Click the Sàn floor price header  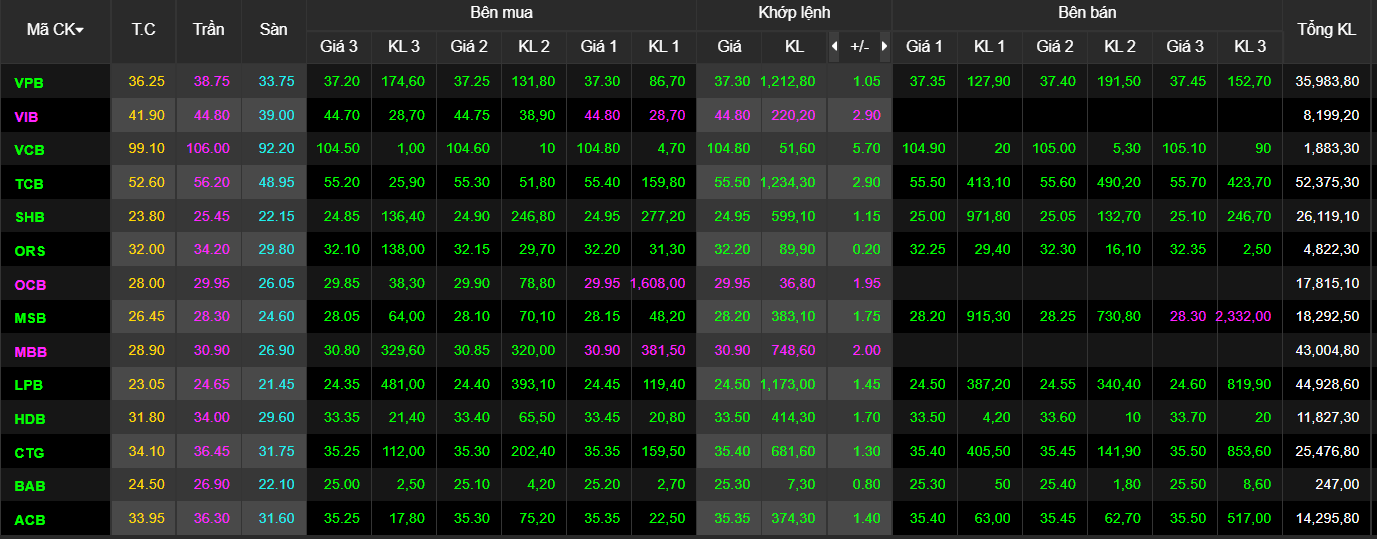[273, 30]
